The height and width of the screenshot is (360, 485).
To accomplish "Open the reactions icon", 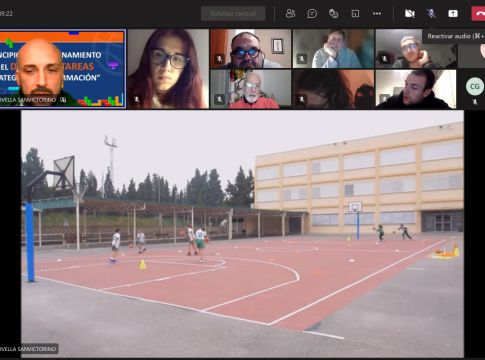I will point(333,13).
